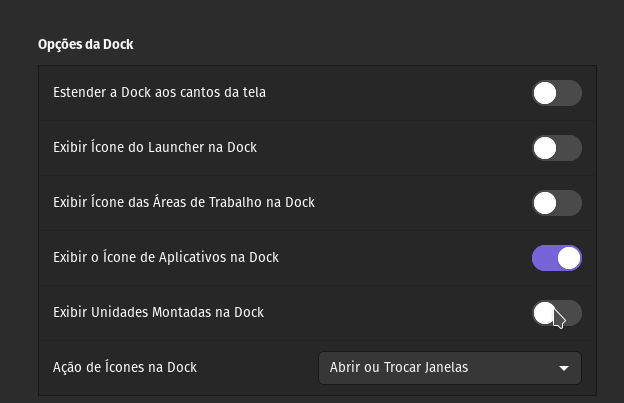Image resolution: width=624 pixels, height=403 pixels.
Task: Click the Ação de Ícones na Dock label
Action: coord(125,367)
